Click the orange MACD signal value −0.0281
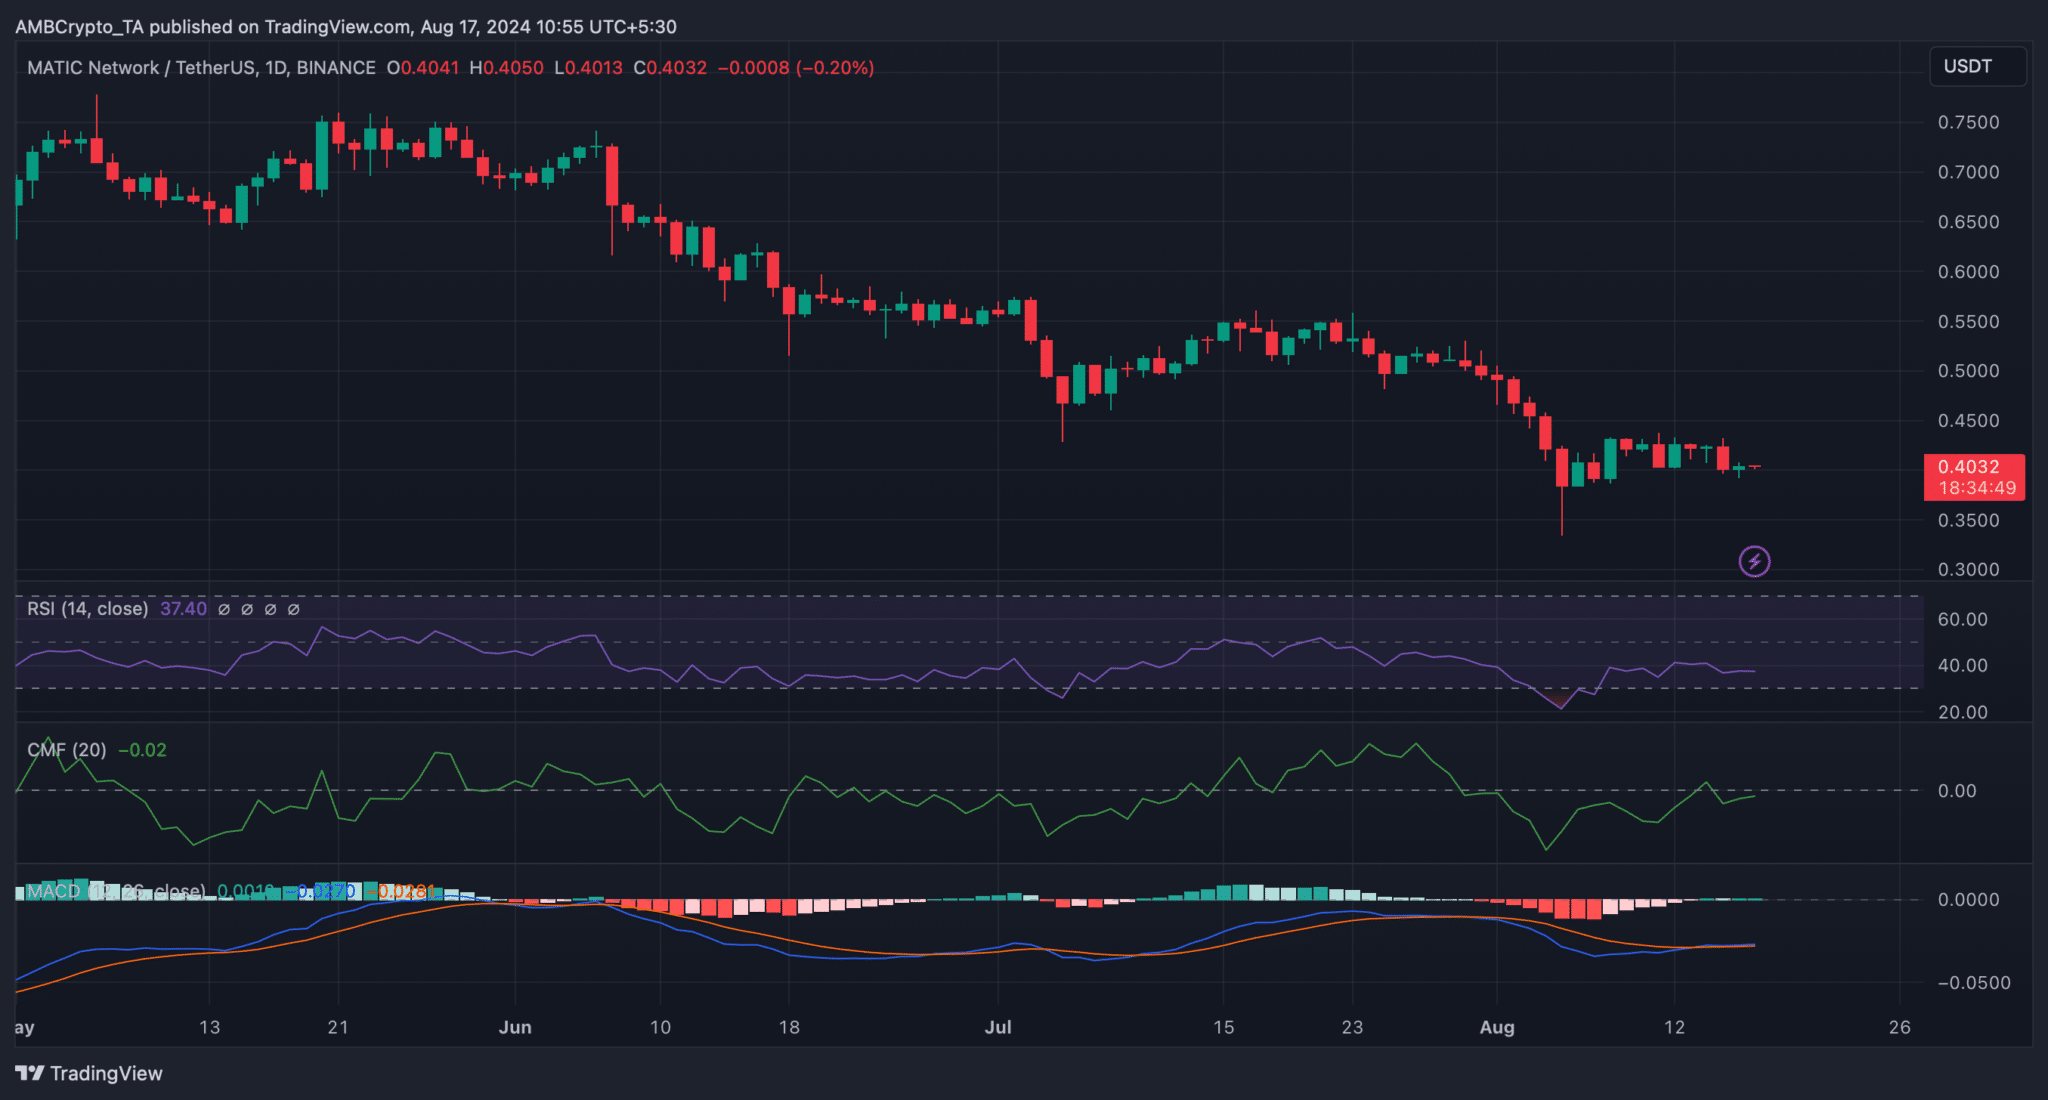2048x1100 pixels. click(403, 891)
